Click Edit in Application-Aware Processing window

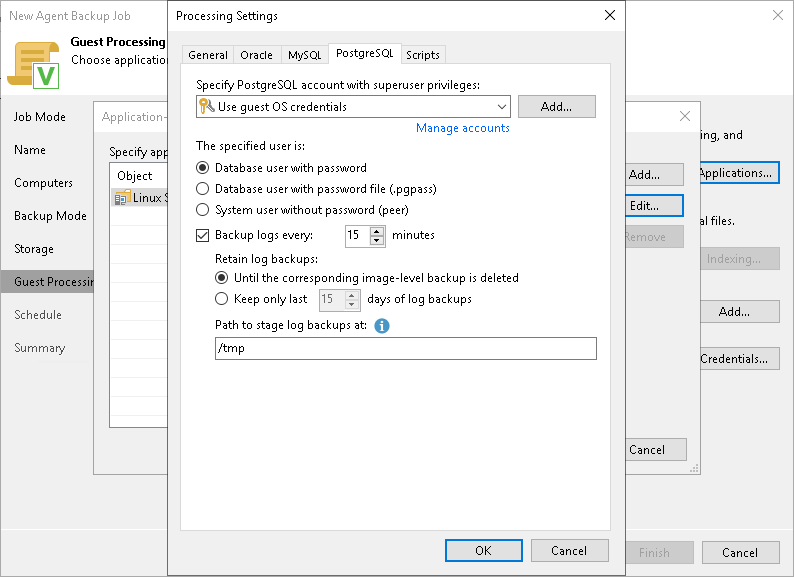click(654, 206)
